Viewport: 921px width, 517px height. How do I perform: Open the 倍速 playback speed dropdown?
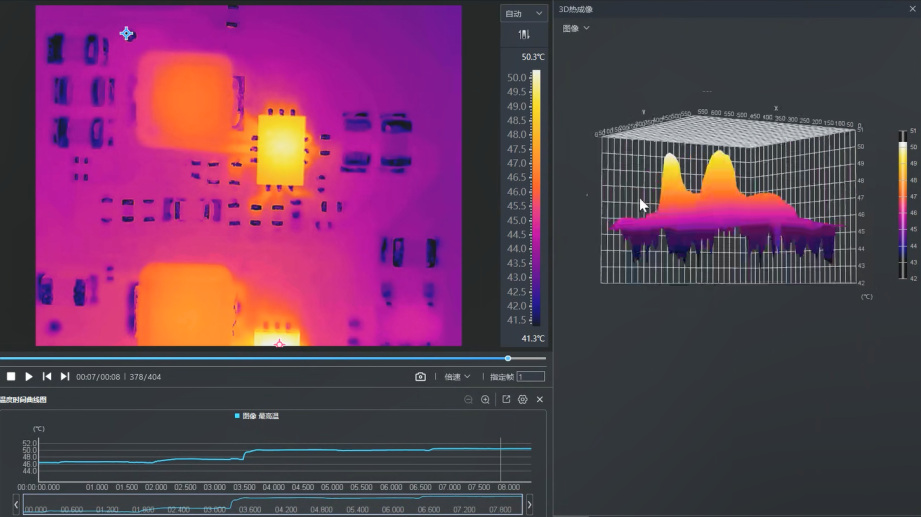coord(457,377)
